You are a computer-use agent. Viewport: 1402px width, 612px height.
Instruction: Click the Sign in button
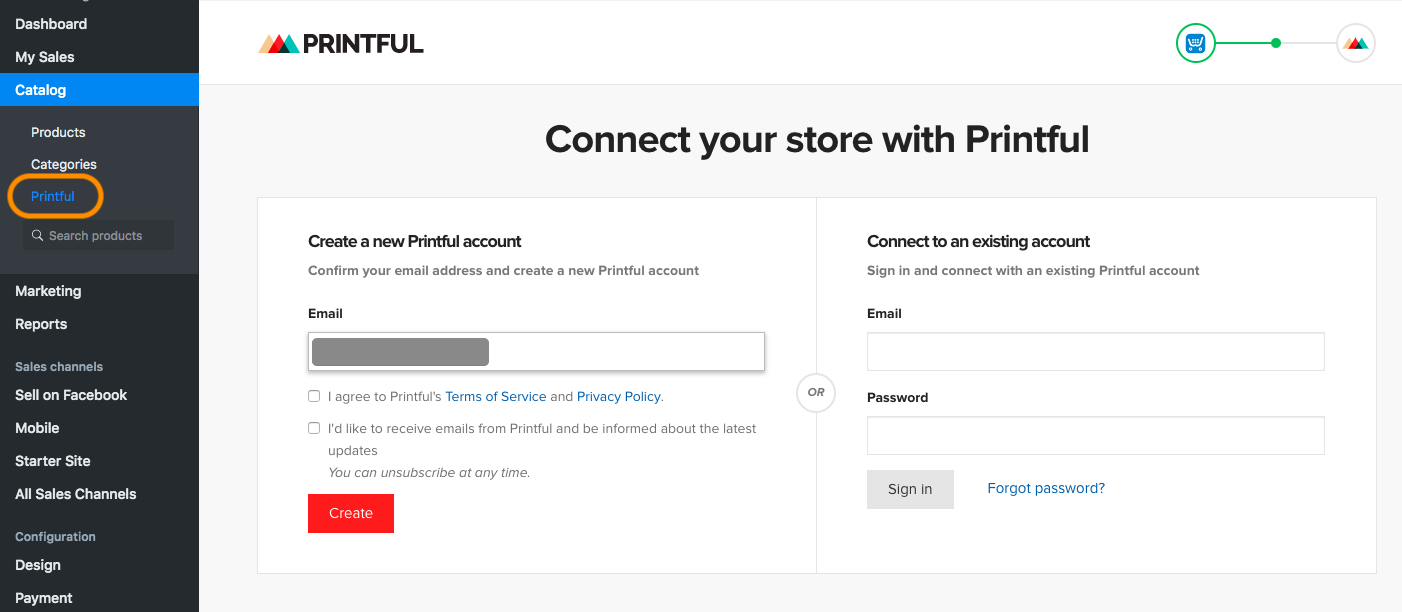(910, 489)
